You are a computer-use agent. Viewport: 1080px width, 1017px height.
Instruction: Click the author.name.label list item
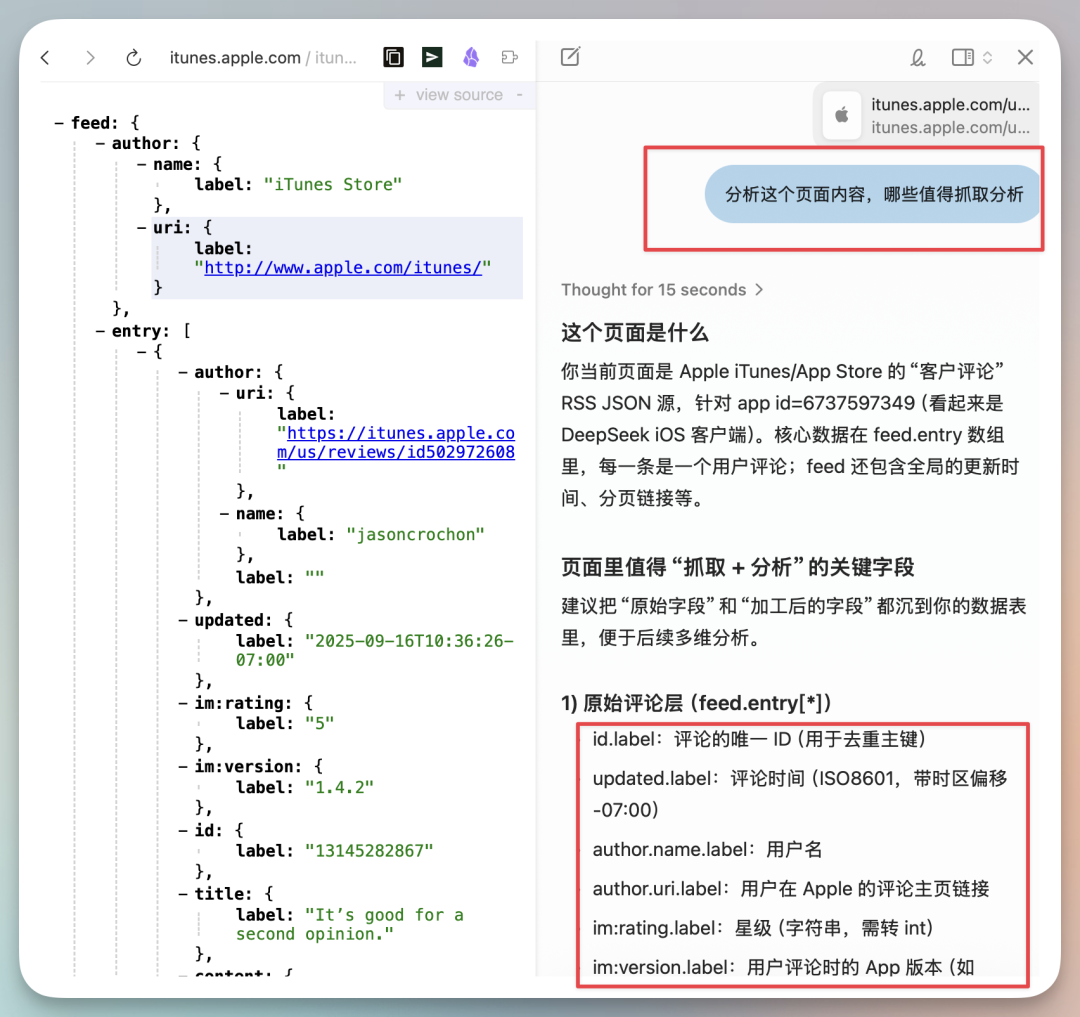point(707,849)
